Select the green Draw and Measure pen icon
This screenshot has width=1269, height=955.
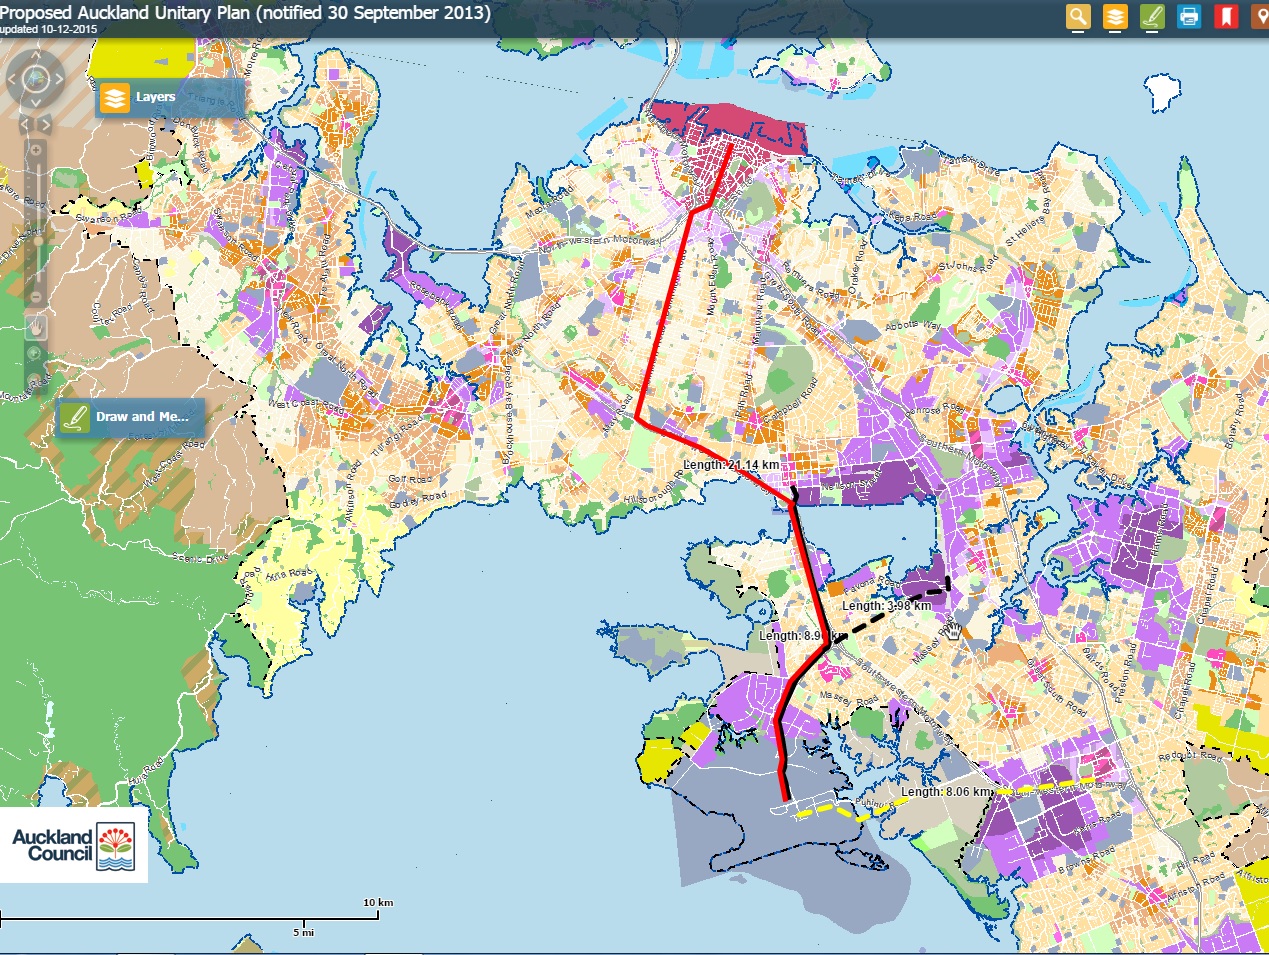pos(1152,16)
